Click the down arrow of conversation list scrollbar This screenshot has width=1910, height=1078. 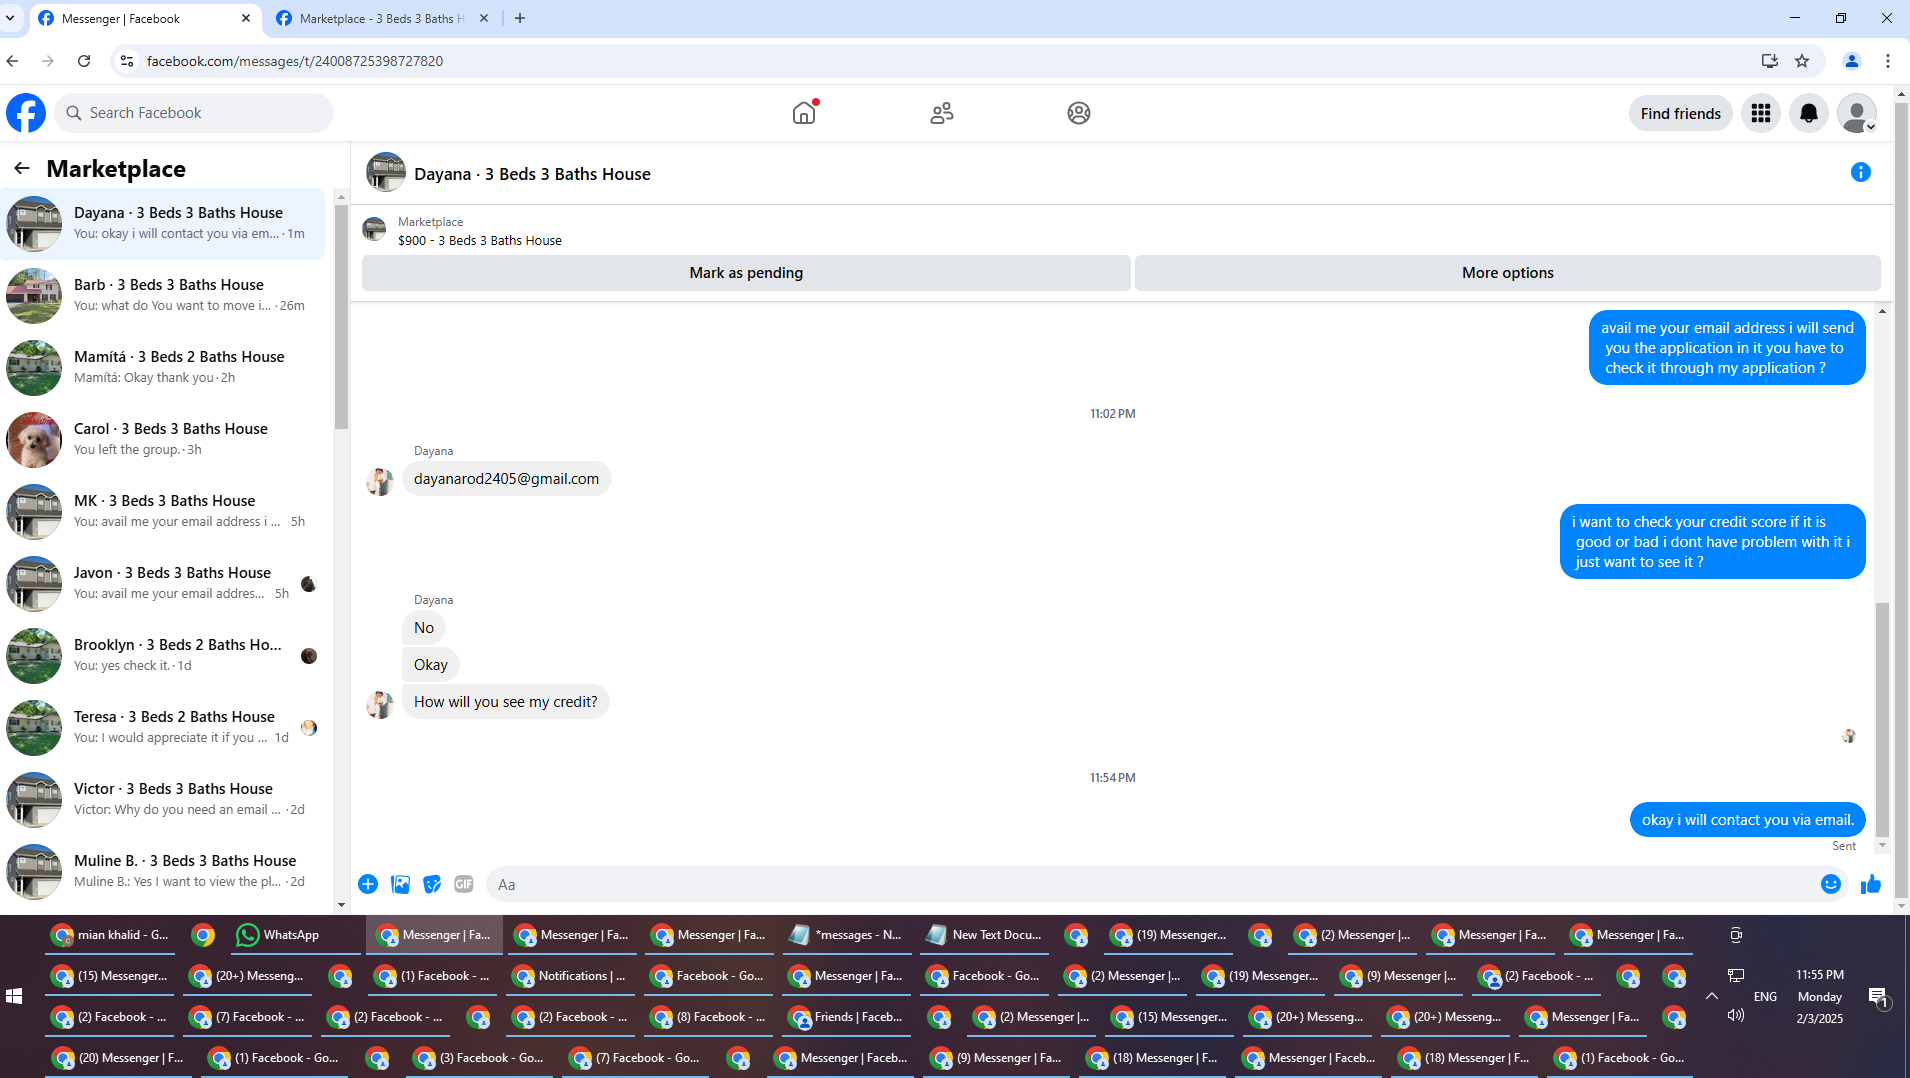[341, 905]
